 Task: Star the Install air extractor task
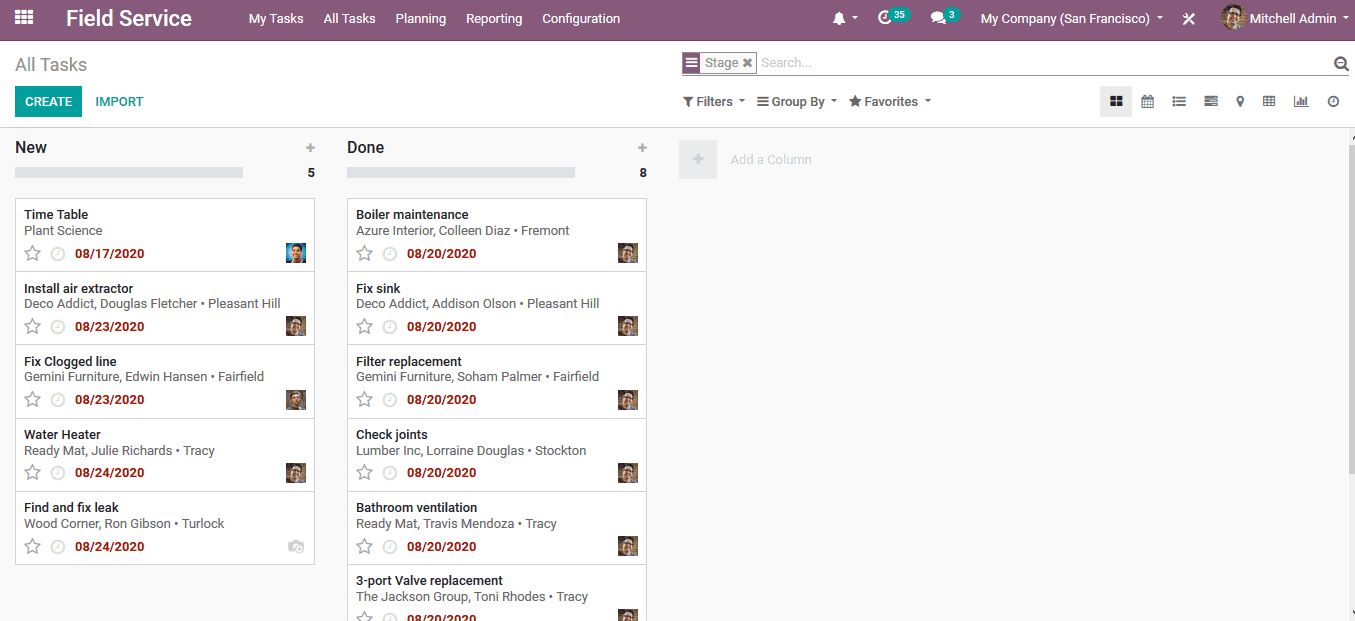pyautogui.click(x=33, y=326)
